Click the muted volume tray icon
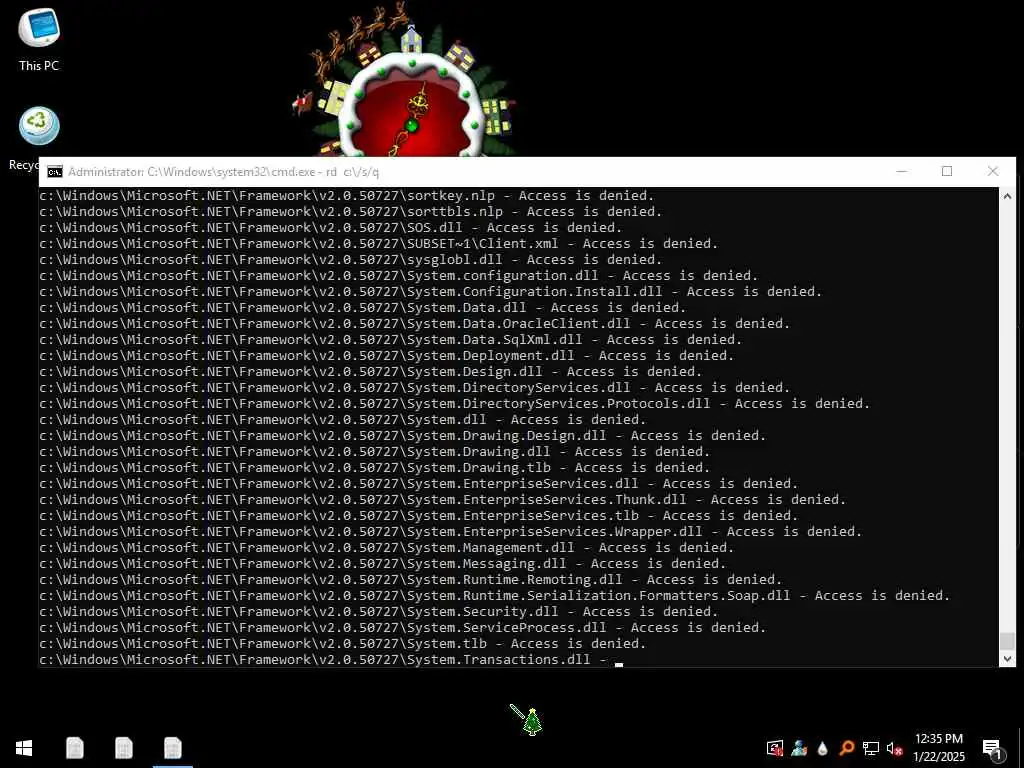 coord(894,749)
